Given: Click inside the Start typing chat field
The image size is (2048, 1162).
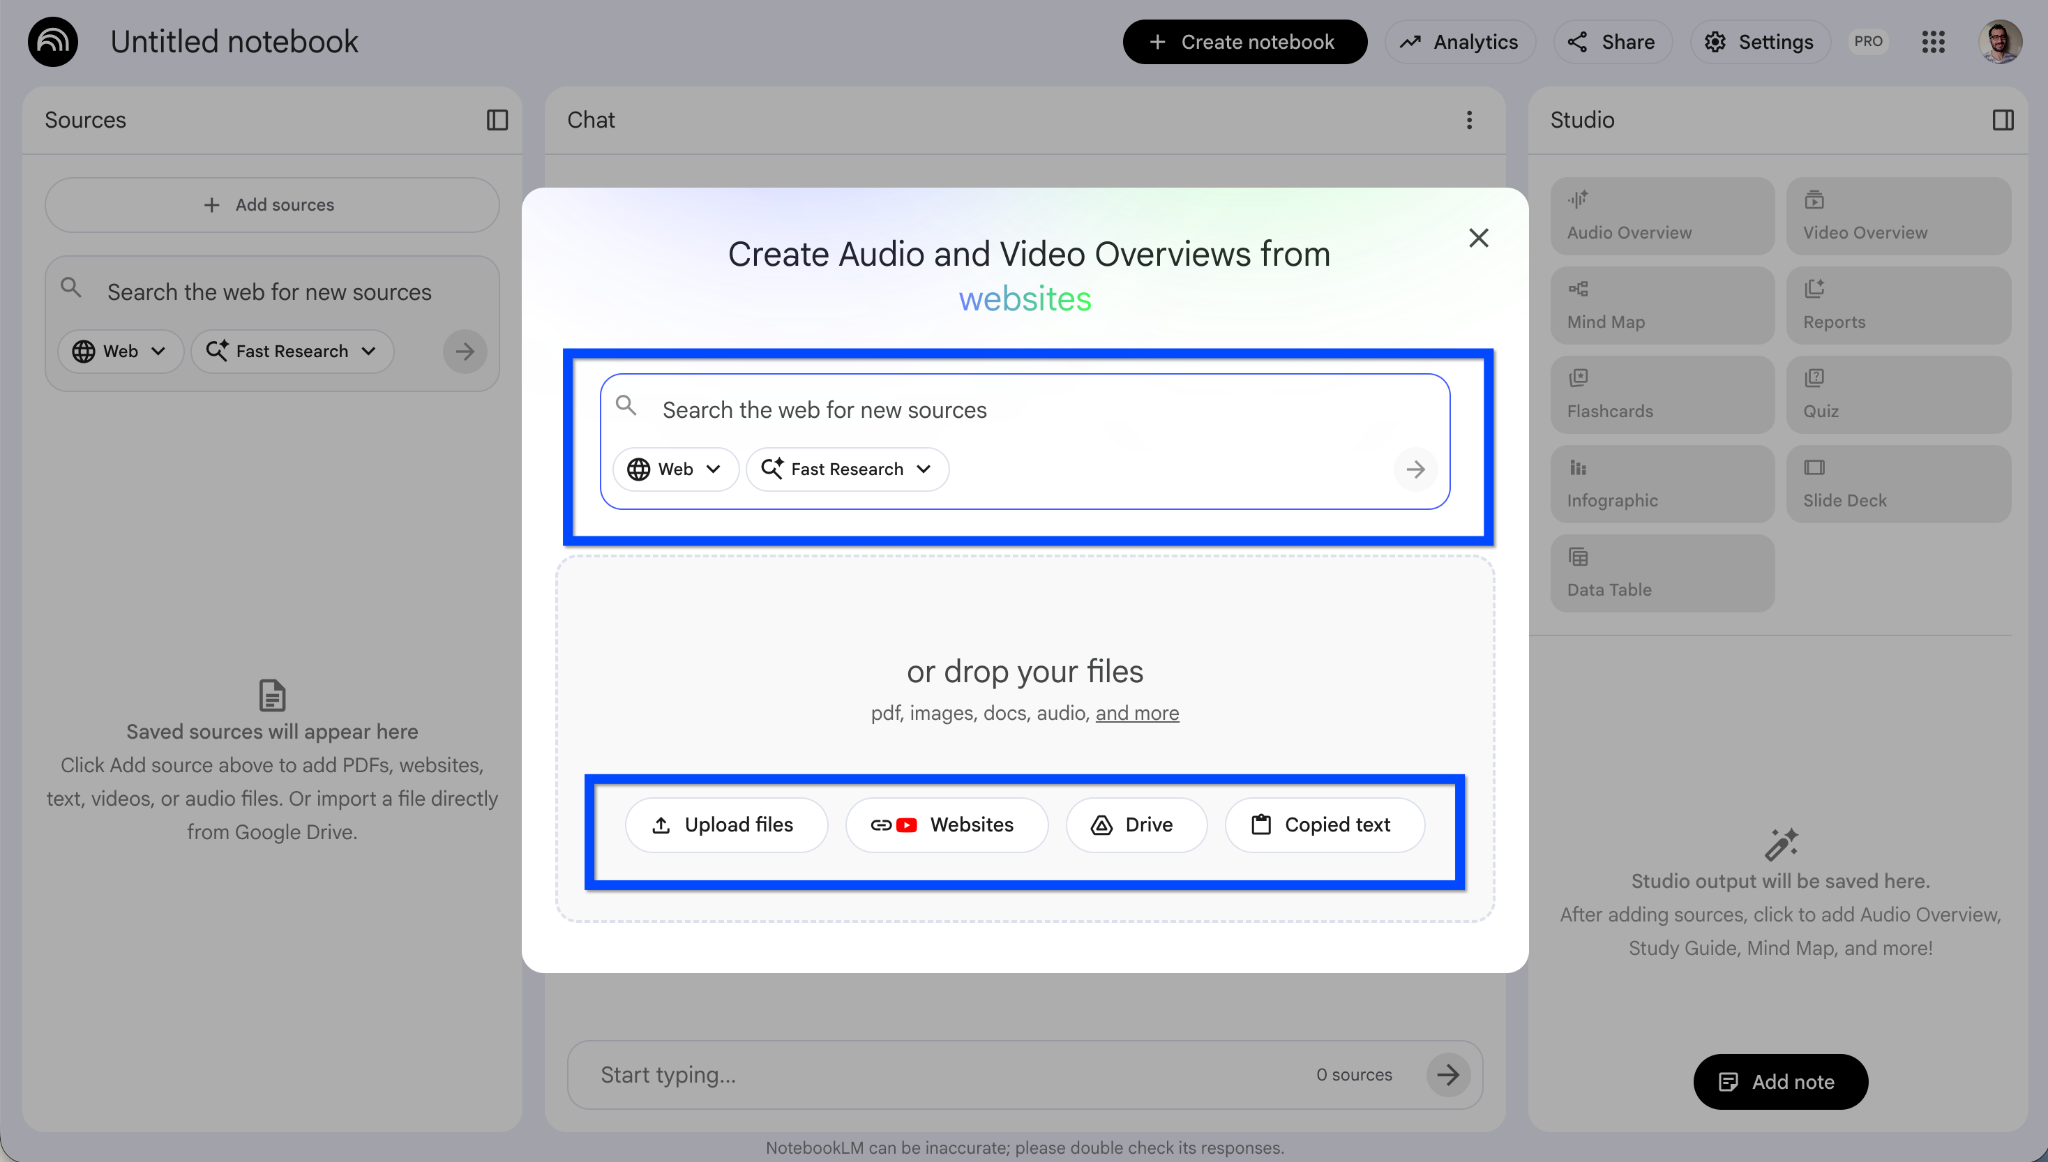Looking at the screenshot, I should click(x=900, y=1074).
